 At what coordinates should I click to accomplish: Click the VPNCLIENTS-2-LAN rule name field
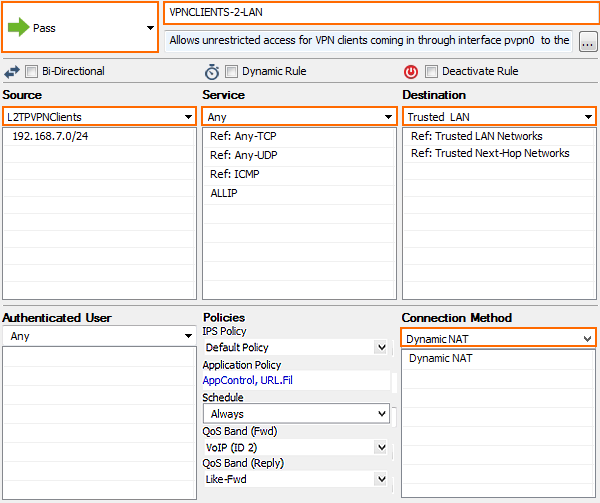coord(381,13)
